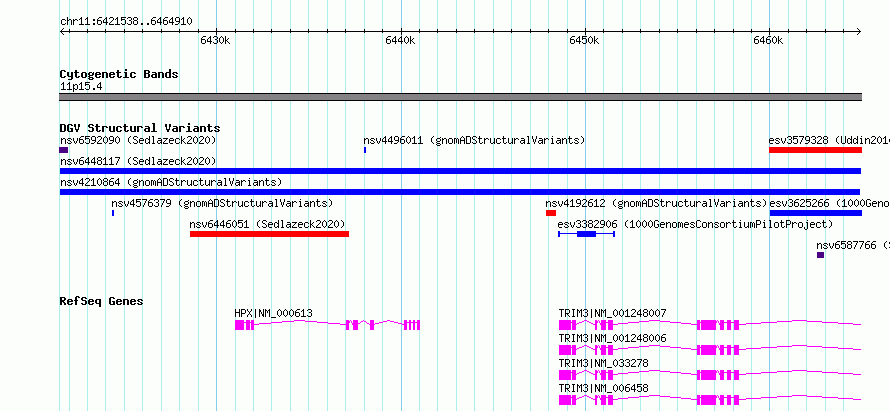Select the long blue nsv6448117 bar

coord(460,171)
